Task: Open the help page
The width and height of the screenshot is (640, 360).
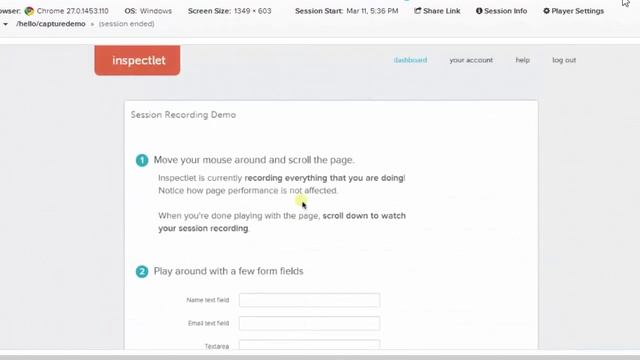Action: 522,60
